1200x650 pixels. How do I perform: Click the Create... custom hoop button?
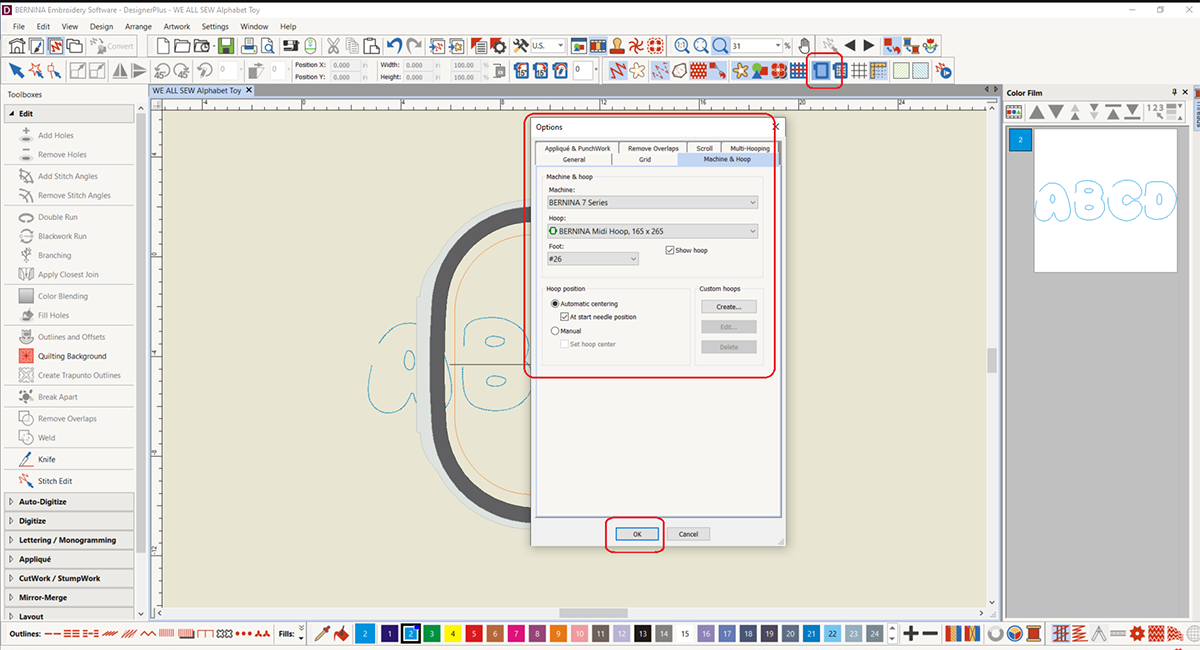(728, 307)
